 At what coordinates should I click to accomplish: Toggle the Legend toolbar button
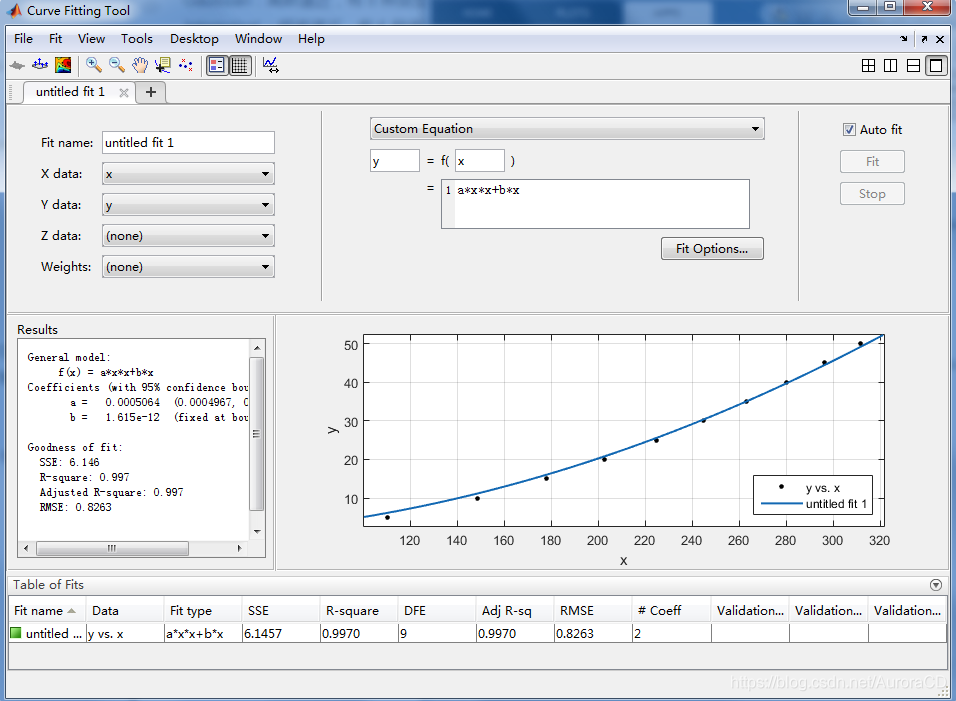pyautogui.click(x=216, y=65)
